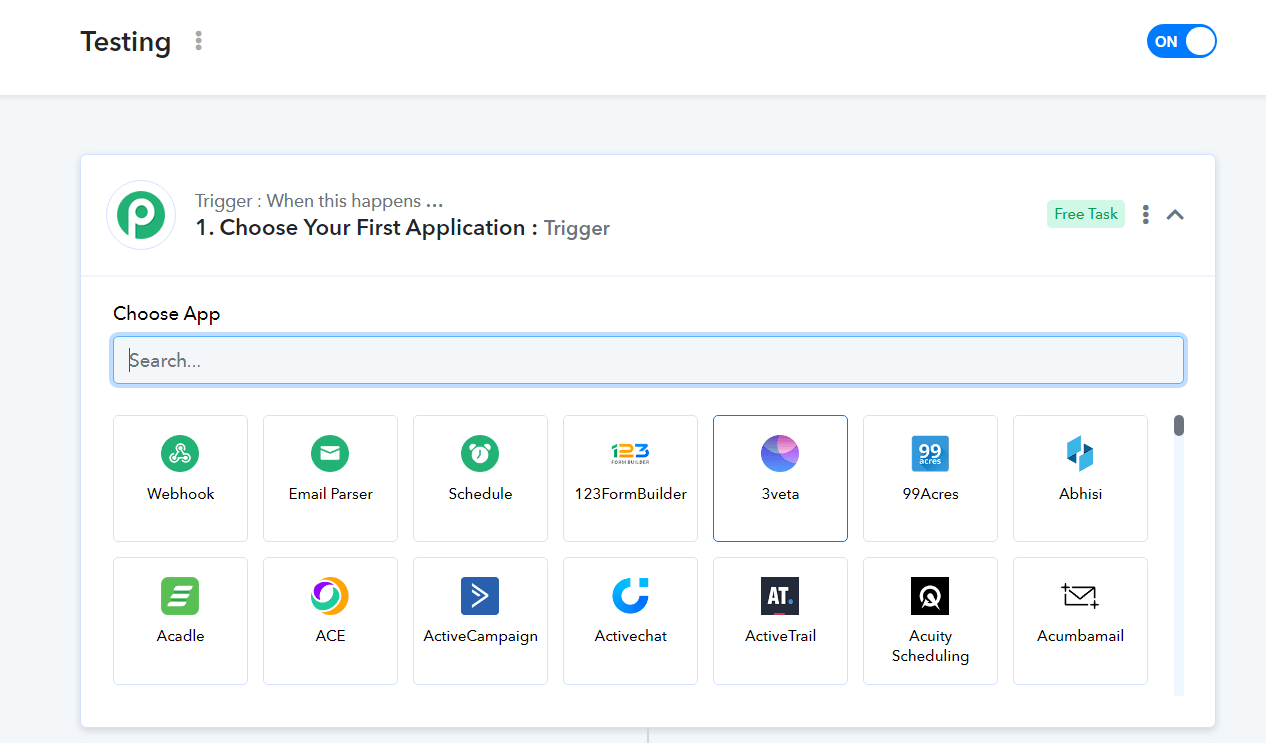Focus the Choose App search field
1266x743 pixels.
pos(649,360)
